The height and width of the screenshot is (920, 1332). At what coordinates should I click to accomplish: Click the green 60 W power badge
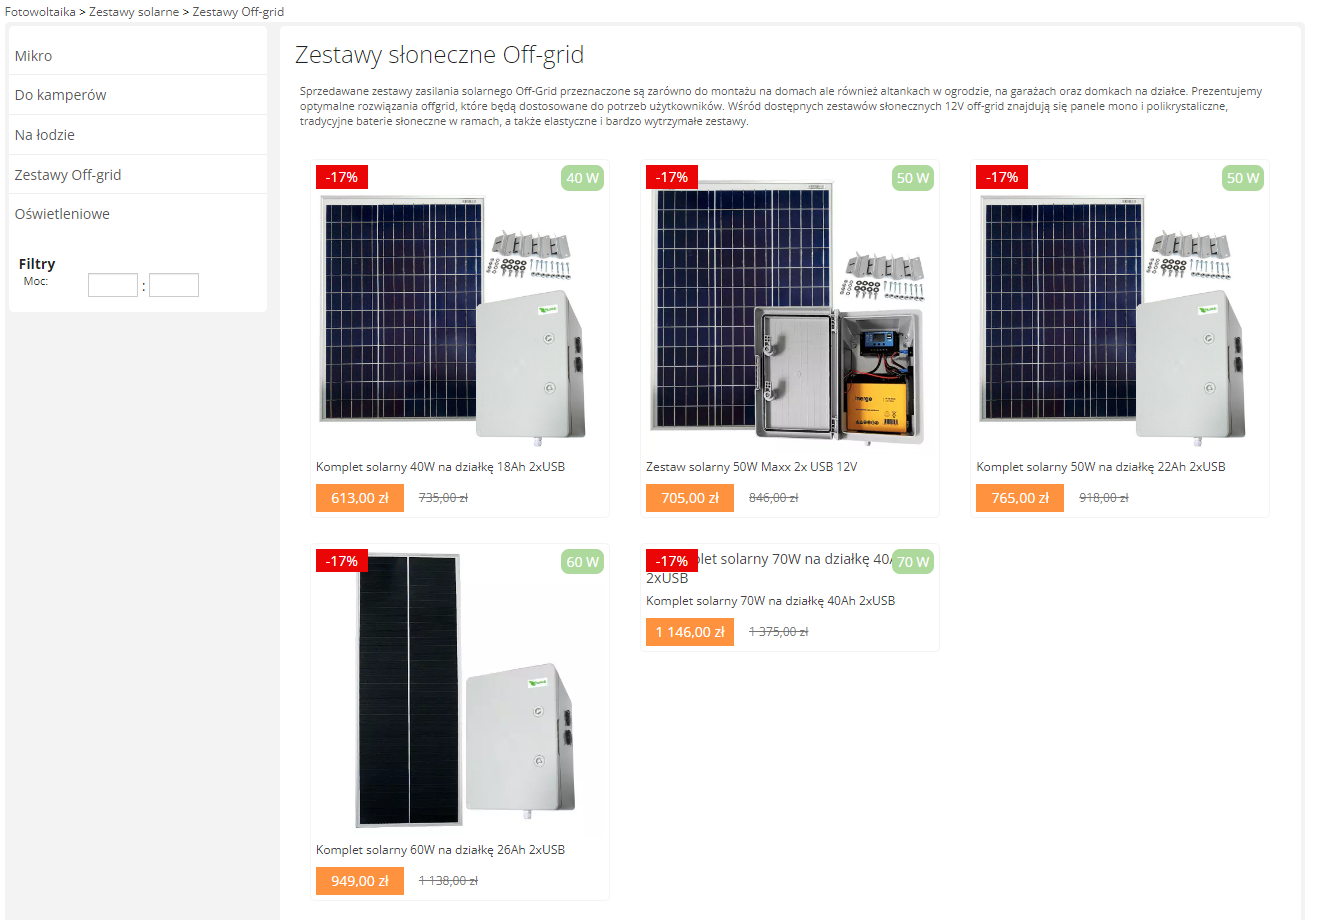582,562
